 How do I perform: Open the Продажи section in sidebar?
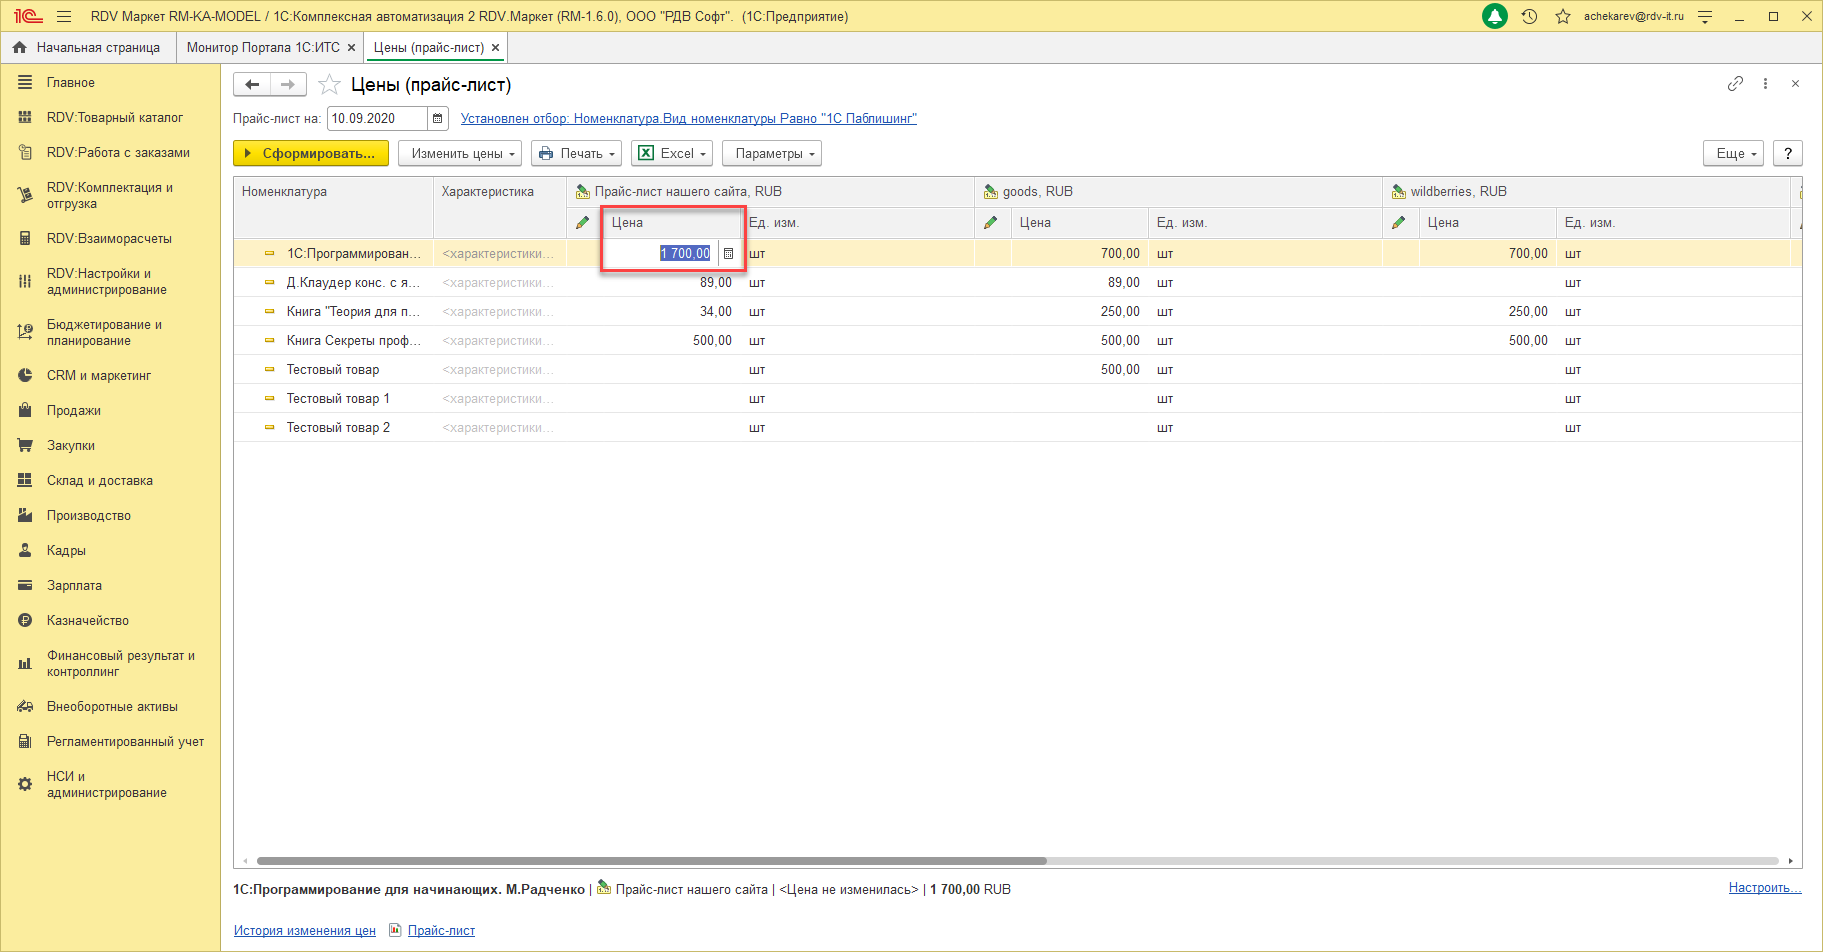tap(74, 411)
